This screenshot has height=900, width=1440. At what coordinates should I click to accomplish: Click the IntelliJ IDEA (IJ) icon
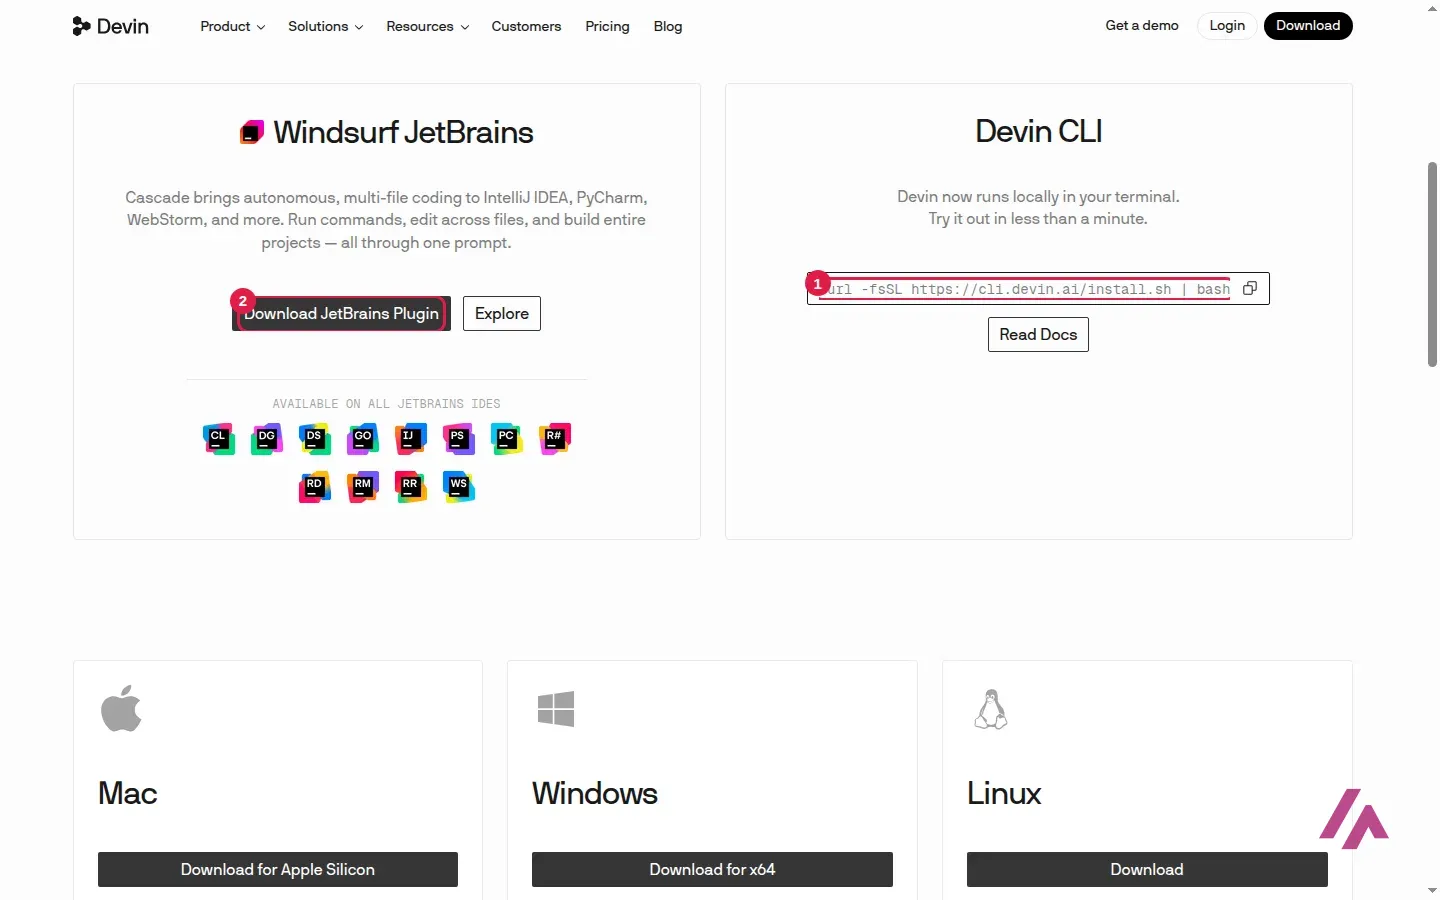[x=410, y=439]
